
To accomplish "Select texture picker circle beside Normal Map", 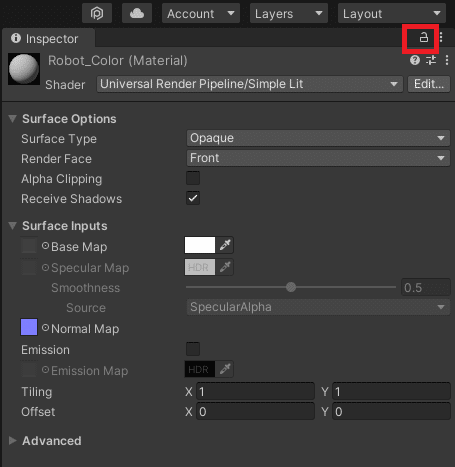I will tap(45, 328).
